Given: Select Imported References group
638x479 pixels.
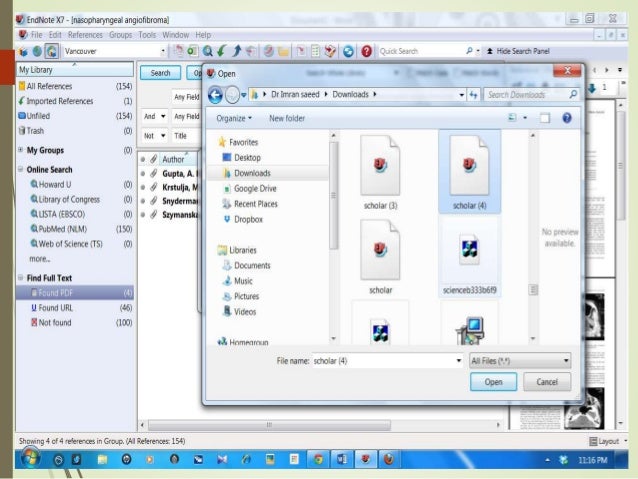Looking at the screenshot, I should click(x=75, y=101).
